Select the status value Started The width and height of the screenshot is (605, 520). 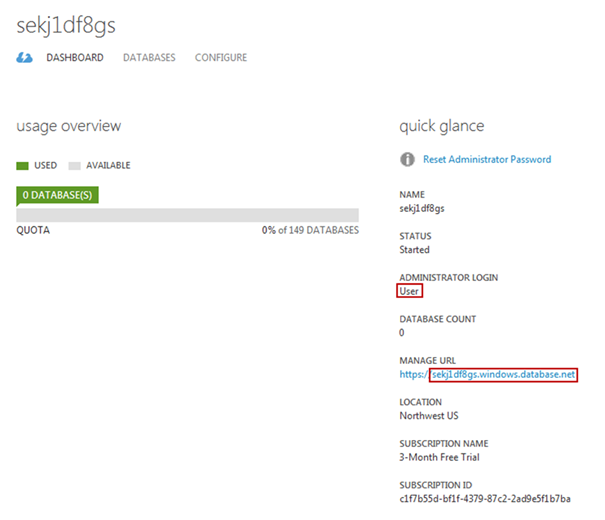(x=414, y=250)
